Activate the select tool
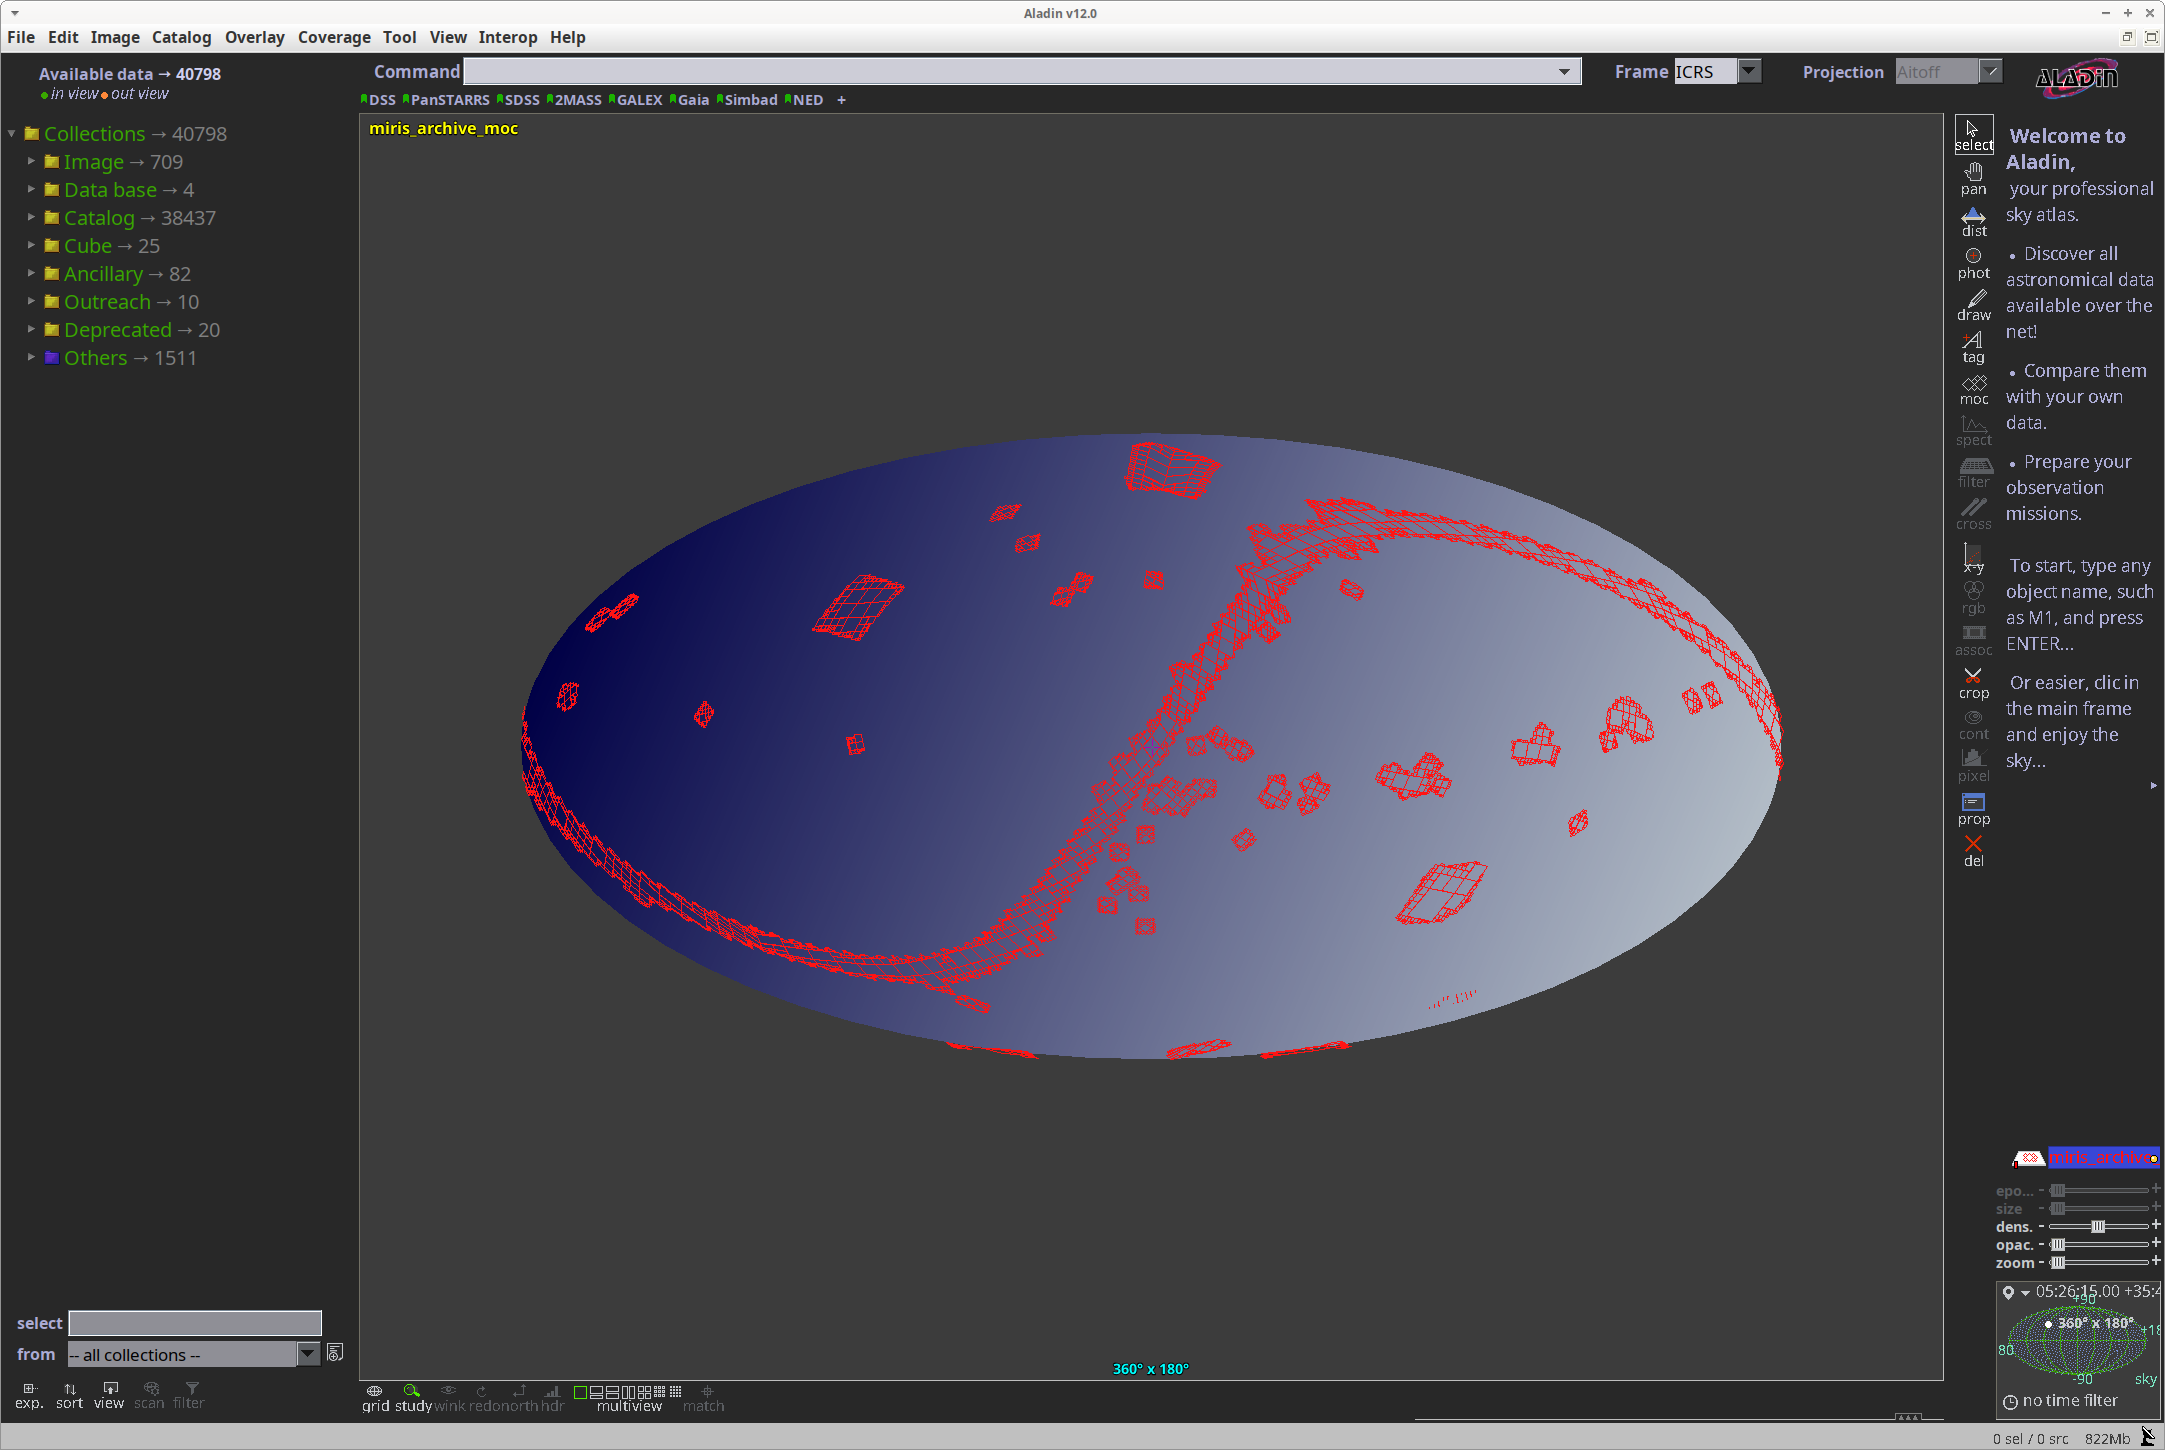 click(x=1973, y=135)
